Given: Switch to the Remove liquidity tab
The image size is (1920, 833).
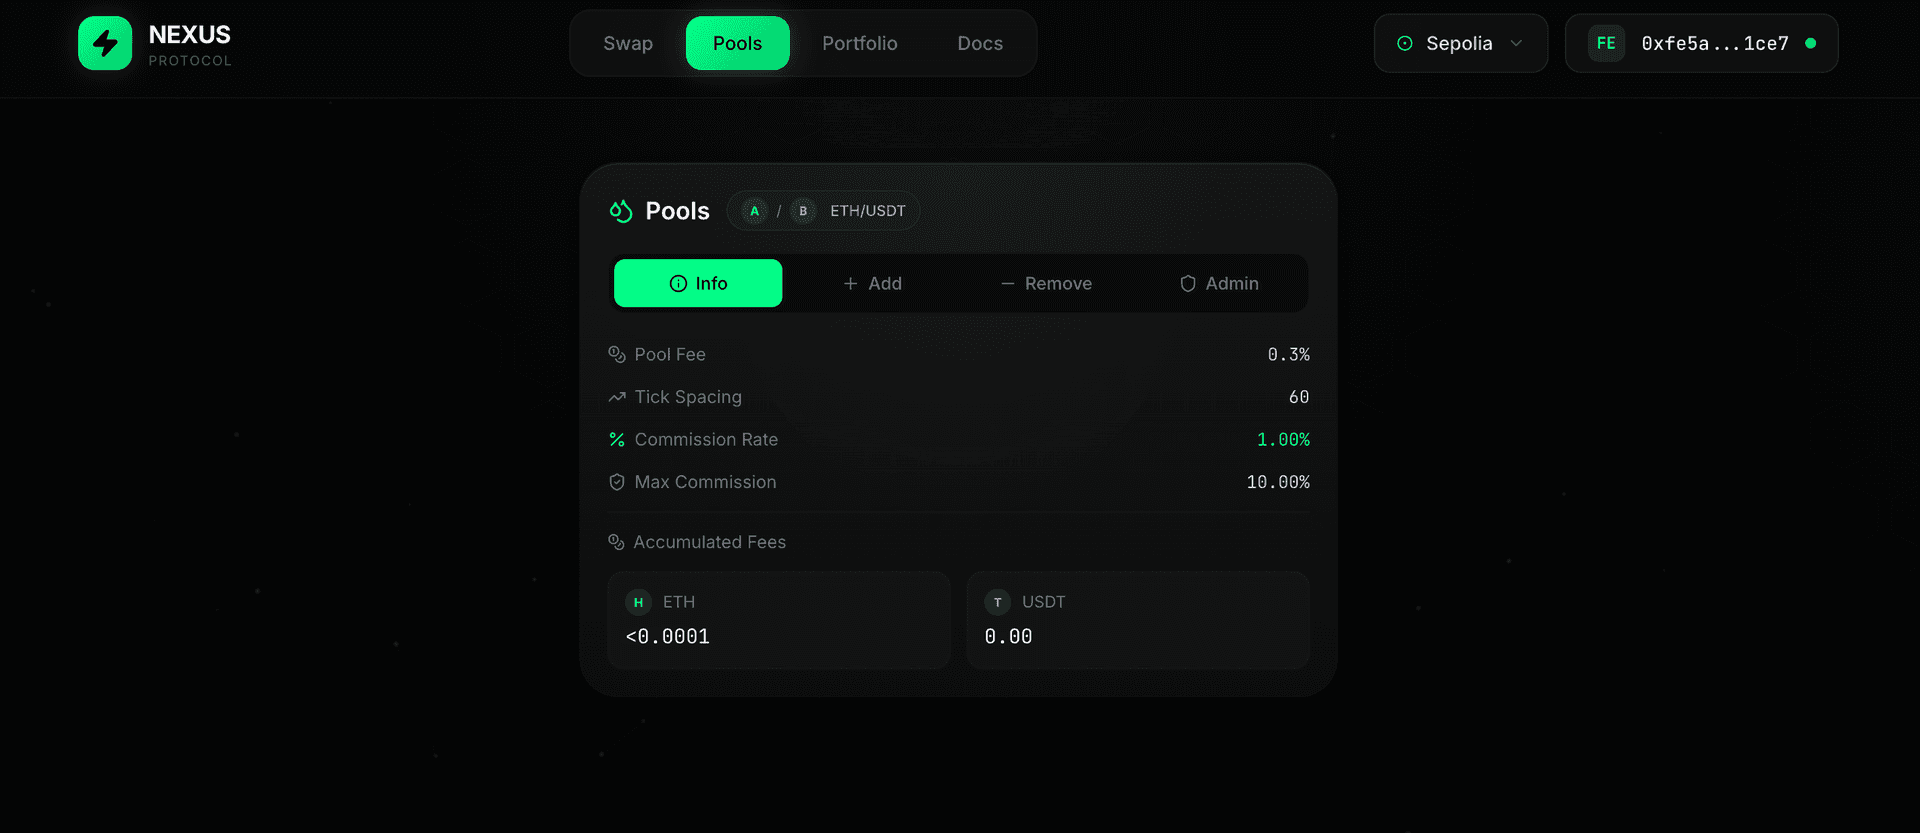Looking at the screenshot, I should pos(1046,284).
